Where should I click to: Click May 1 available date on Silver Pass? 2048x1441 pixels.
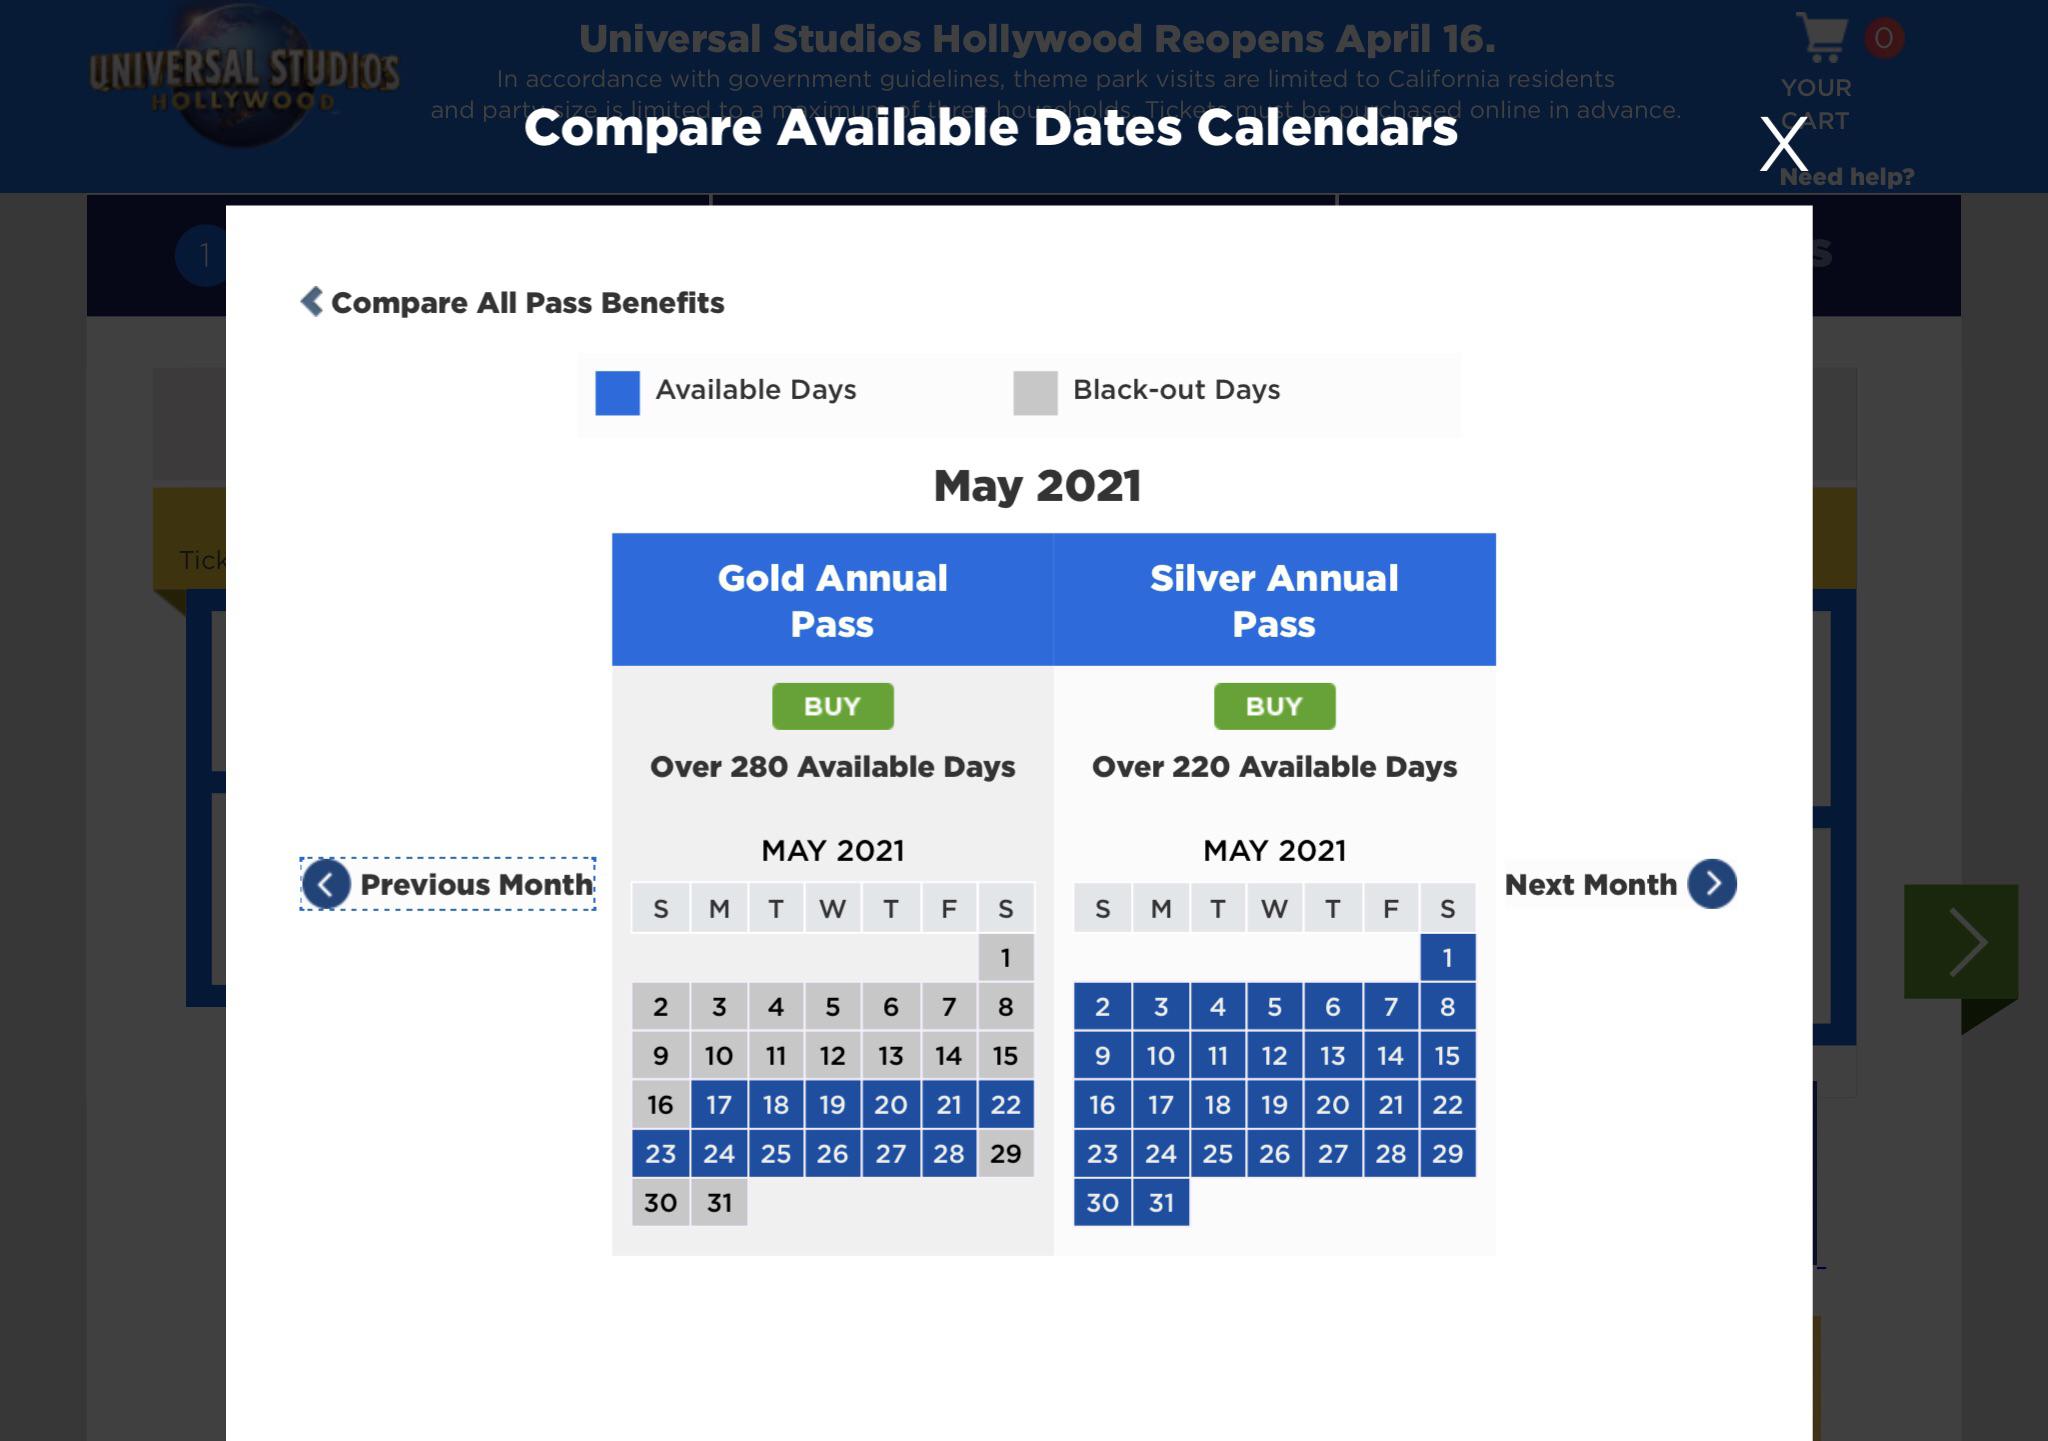pos(1447,958)
